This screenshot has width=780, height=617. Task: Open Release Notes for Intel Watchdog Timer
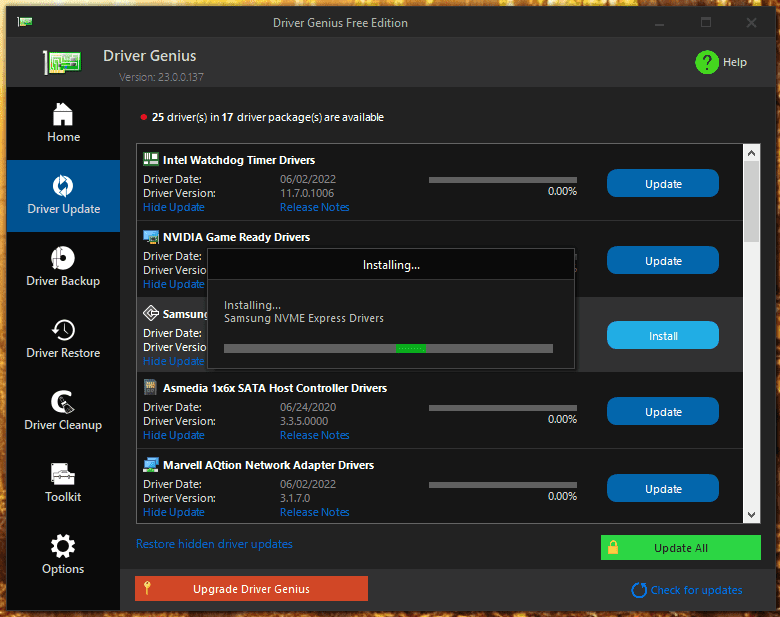(314, 207)
